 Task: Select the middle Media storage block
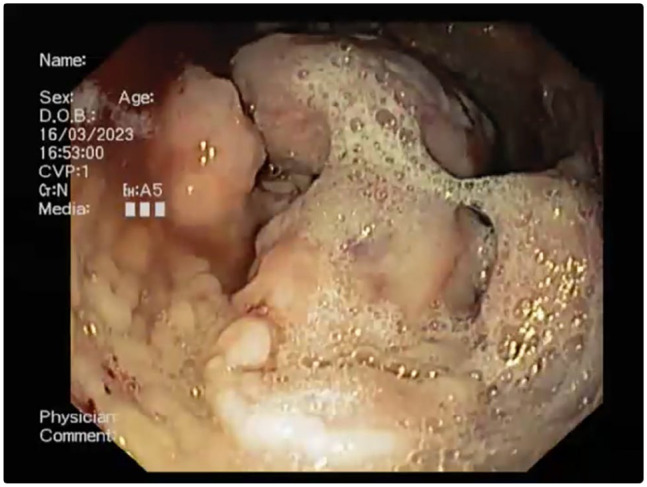(144, 210)
